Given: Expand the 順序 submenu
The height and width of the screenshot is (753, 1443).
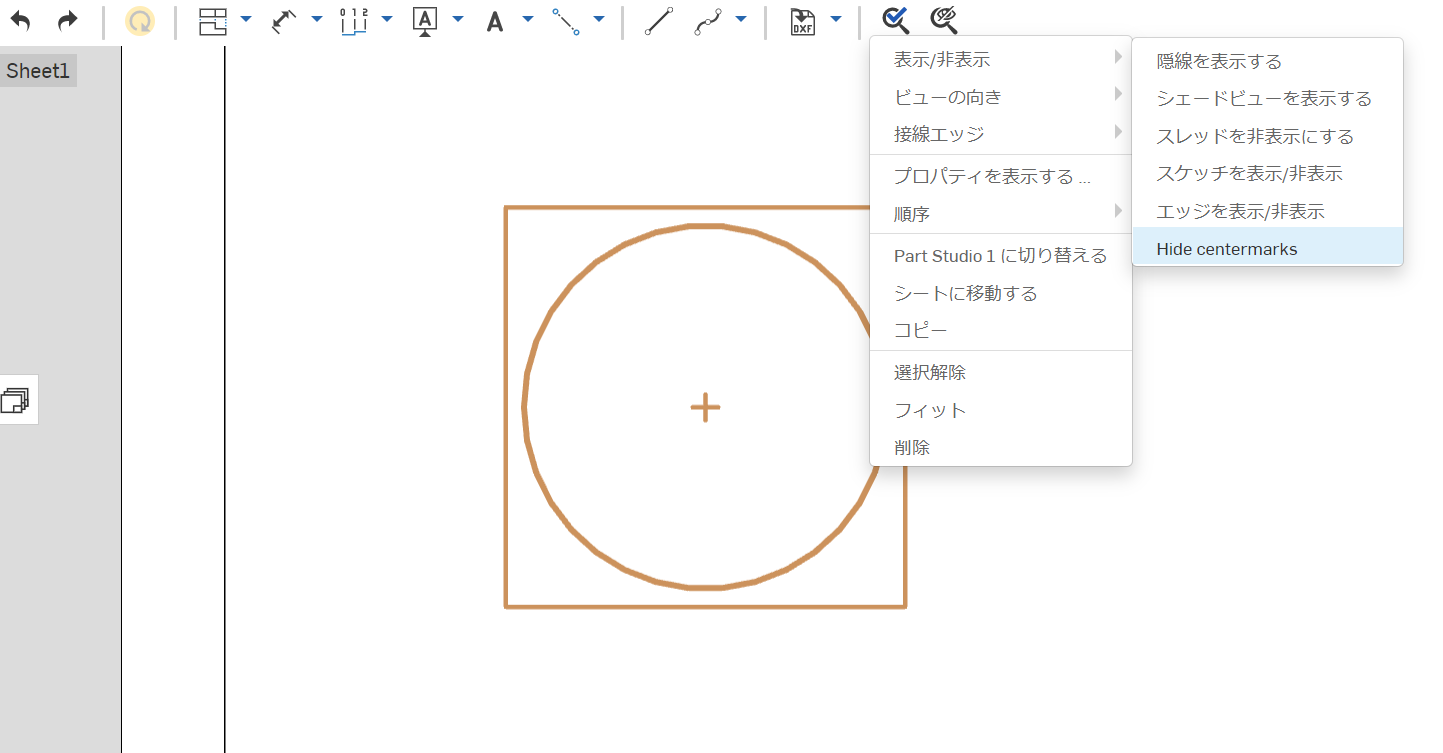Looking at the screenshot, I should pos(1001,214).
